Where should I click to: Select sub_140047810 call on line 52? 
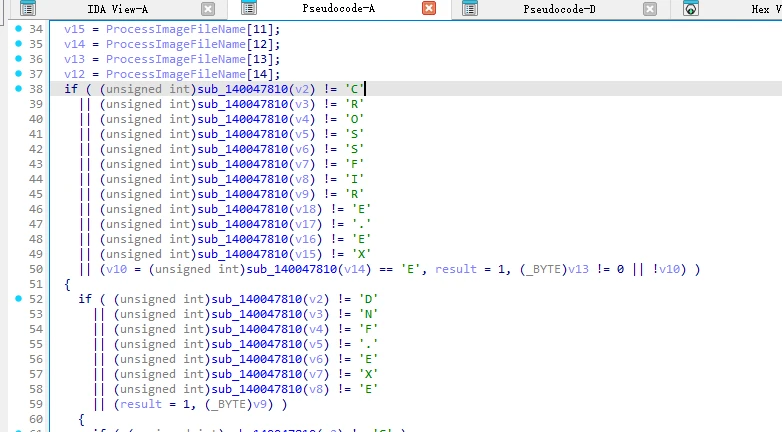click(257, 299)
